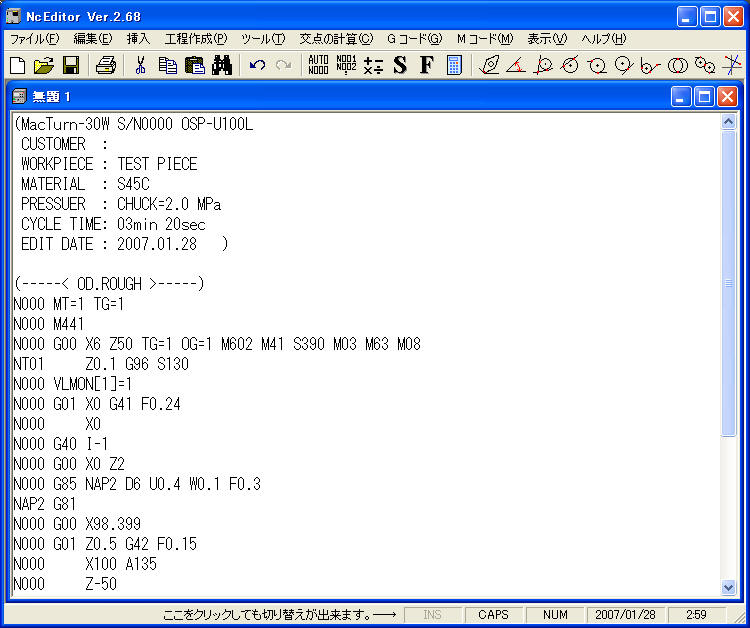Click the N001 N002 renumber icon

click(346, 65)
